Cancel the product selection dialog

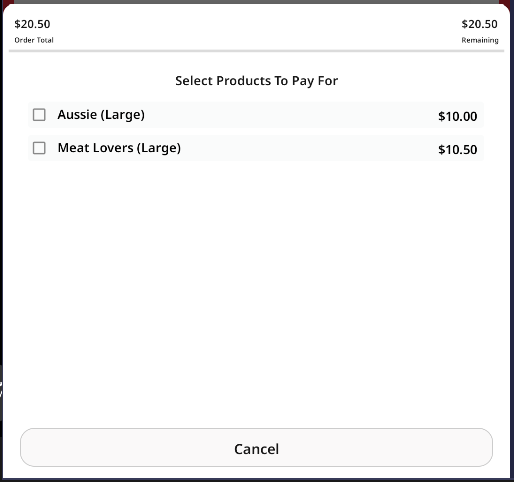click(256, 447)
